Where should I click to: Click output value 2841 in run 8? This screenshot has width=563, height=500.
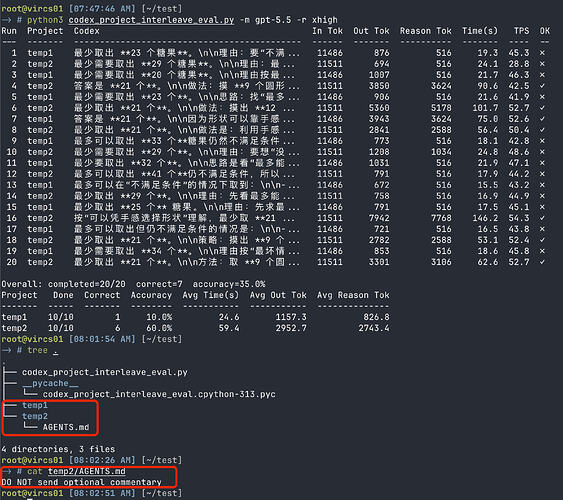click(x=379, y=130)
